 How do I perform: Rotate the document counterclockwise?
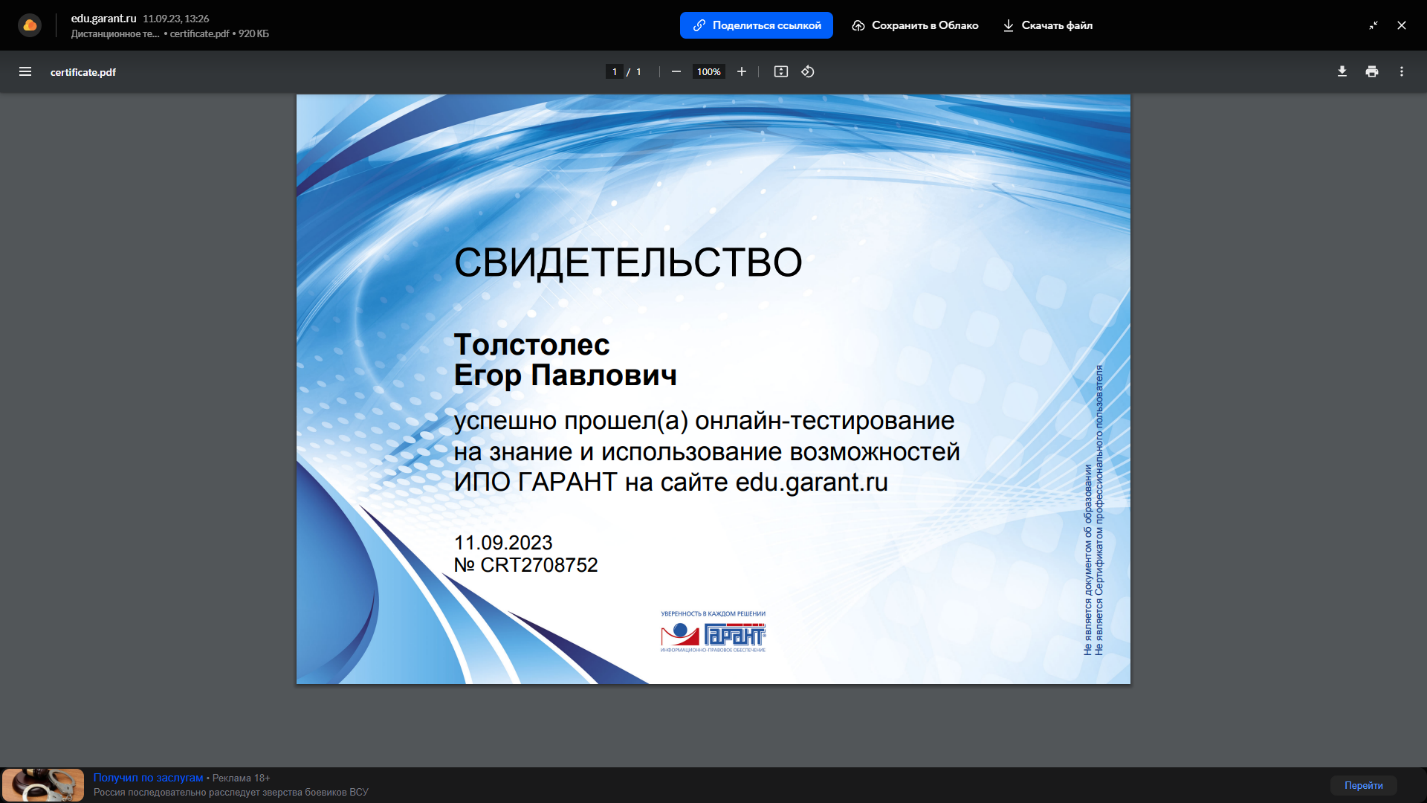(x=808, y=72)
